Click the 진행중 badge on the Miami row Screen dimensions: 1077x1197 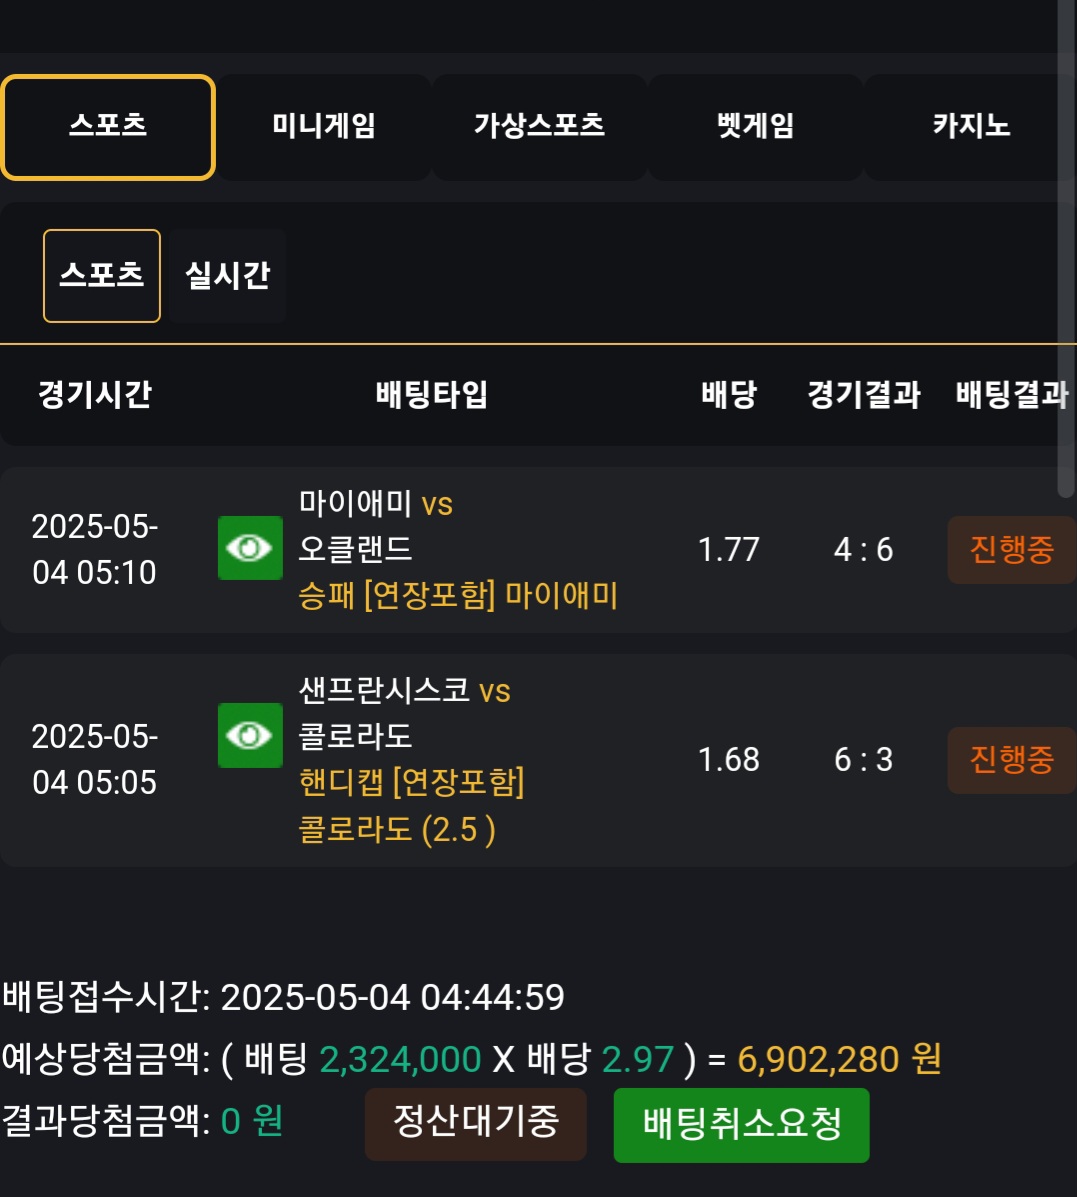point(1011,549)
